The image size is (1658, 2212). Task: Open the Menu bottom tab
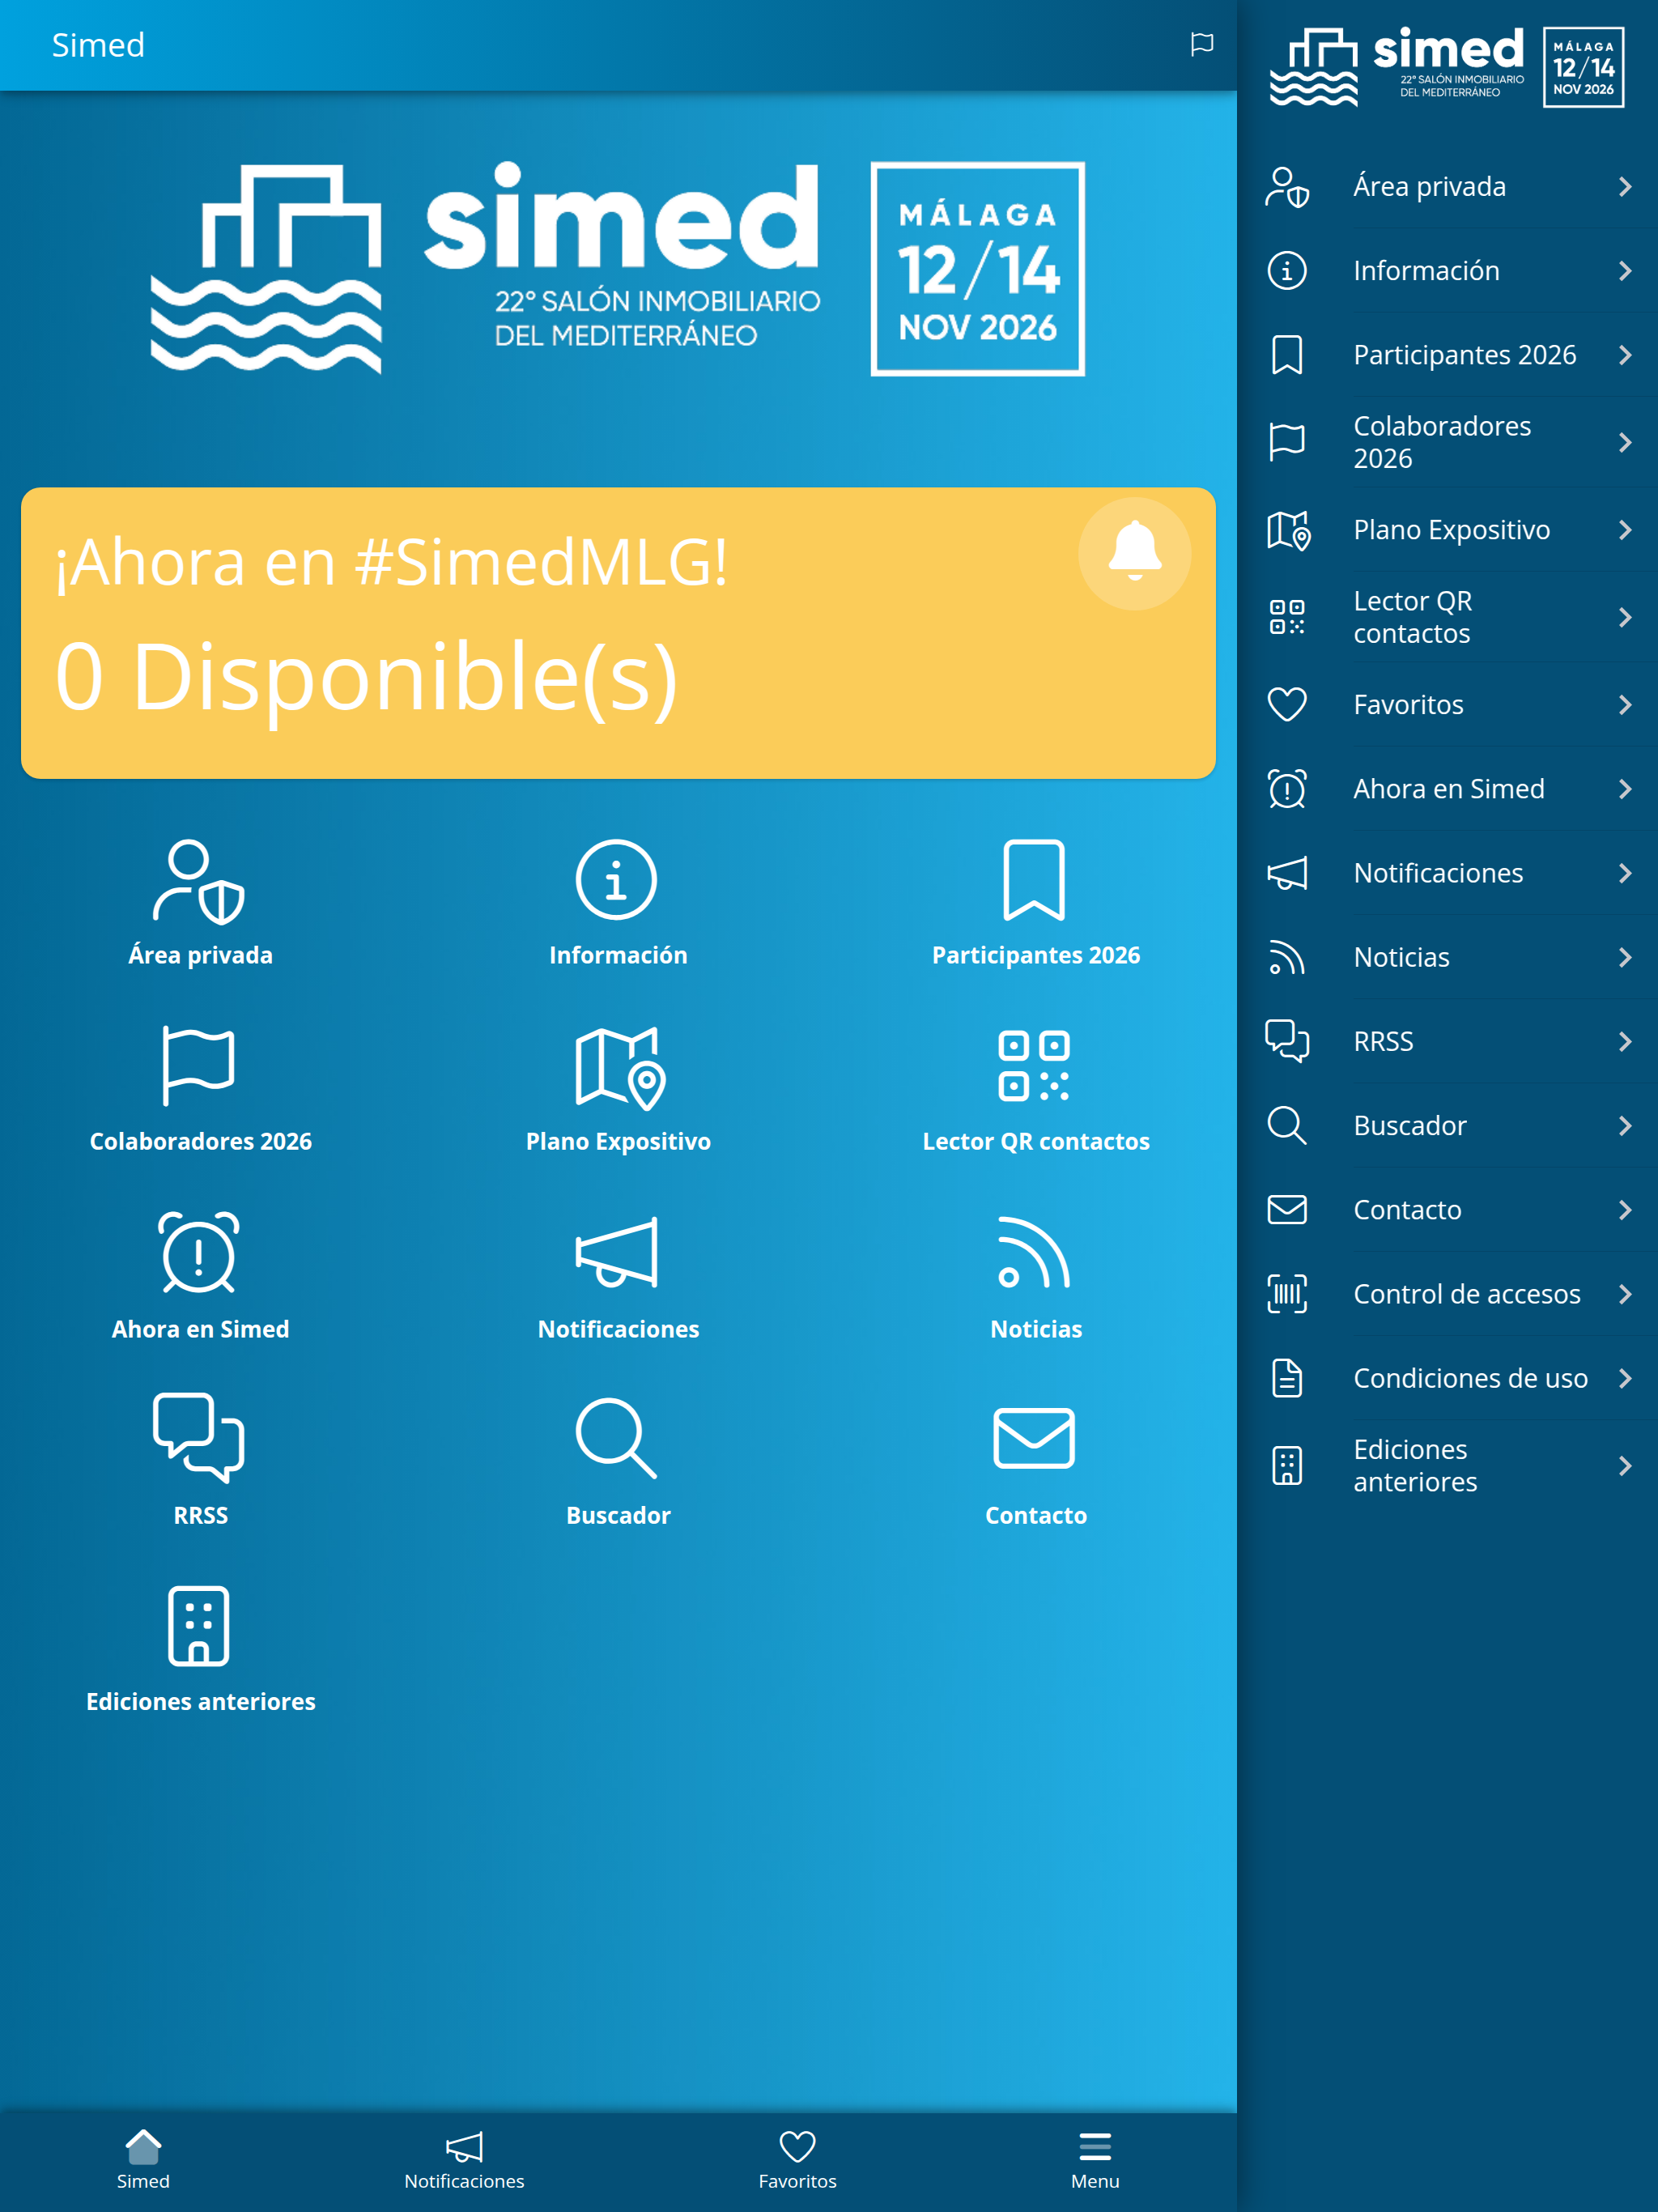click(x=1095, y=2160)
